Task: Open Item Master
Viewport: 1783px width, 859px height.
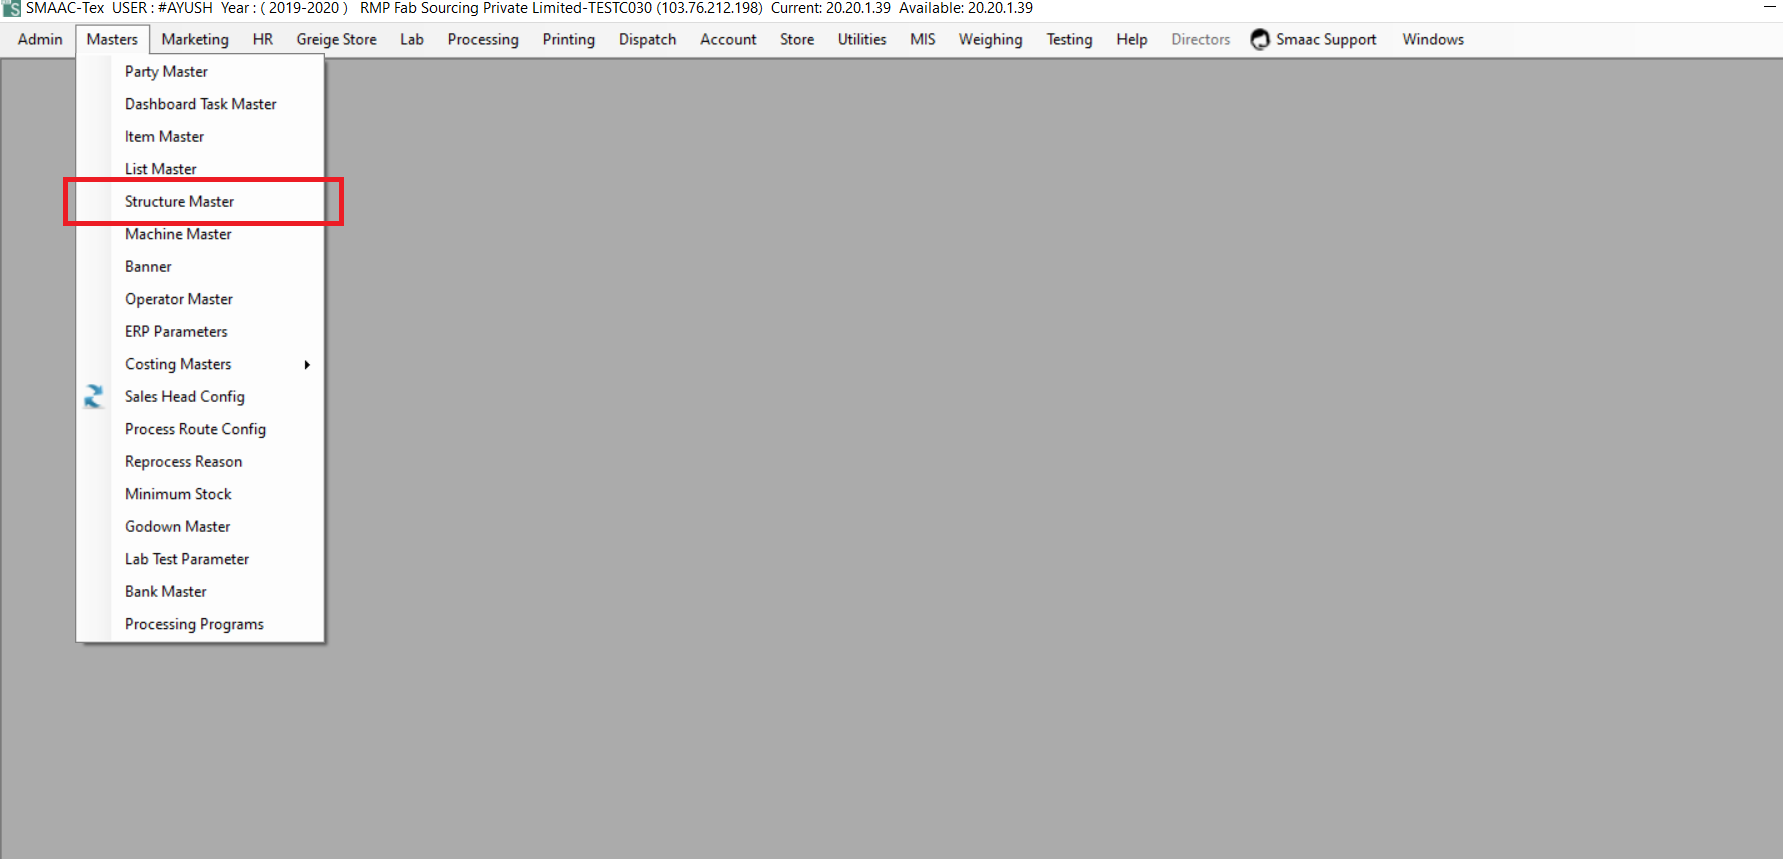Action: [200, 137]
